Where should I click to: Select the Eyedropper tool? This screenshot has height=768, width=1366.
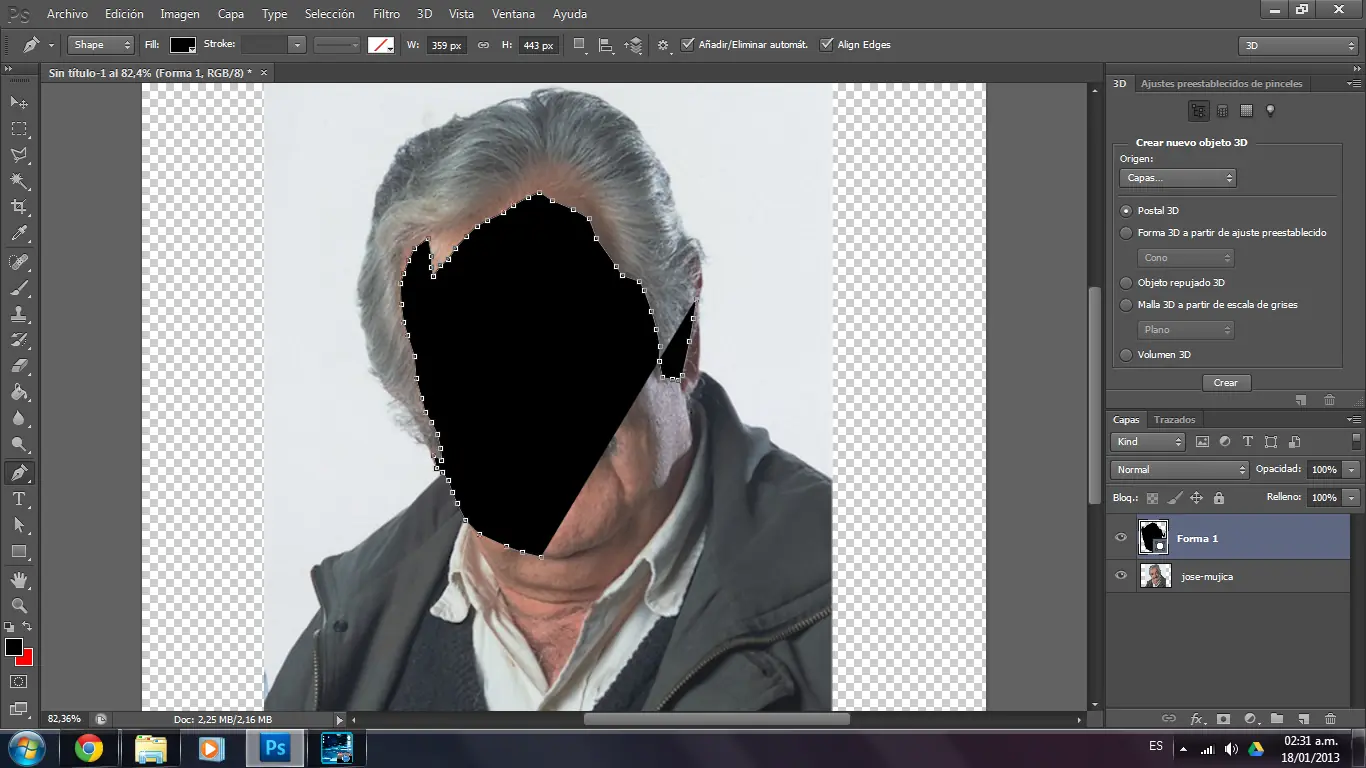[19, 234]
